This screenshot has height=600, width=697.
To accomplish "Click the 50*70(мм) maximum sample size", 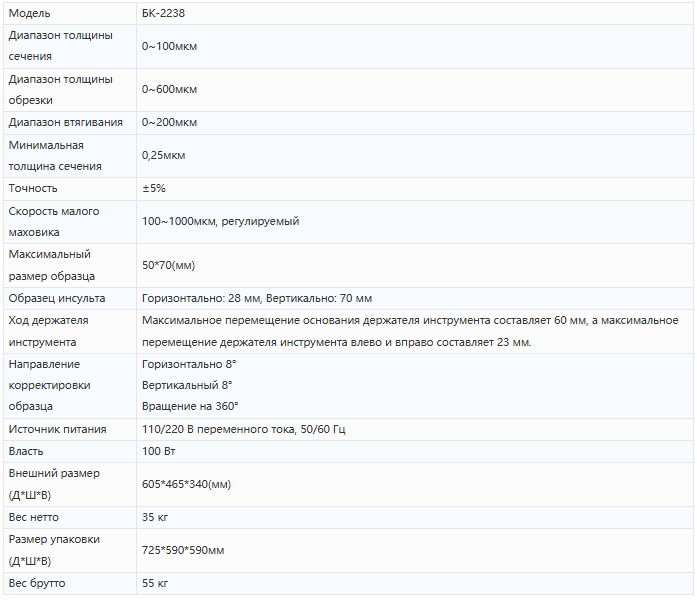I will click(169, 265).
